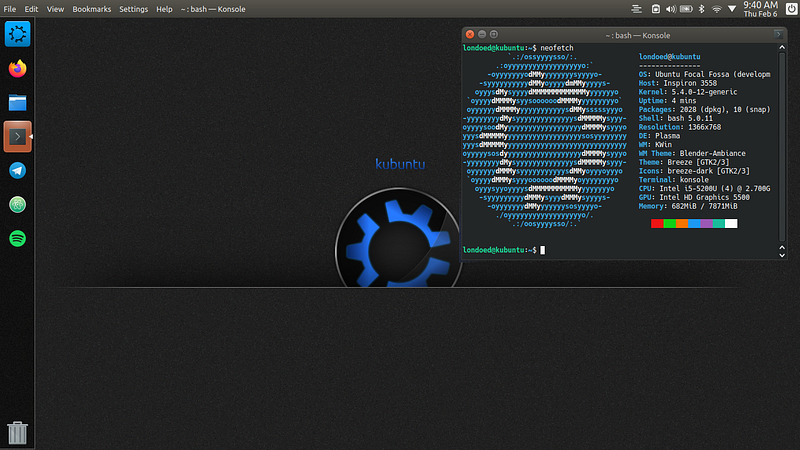Open the volume tray icon

tap(670, 9)
